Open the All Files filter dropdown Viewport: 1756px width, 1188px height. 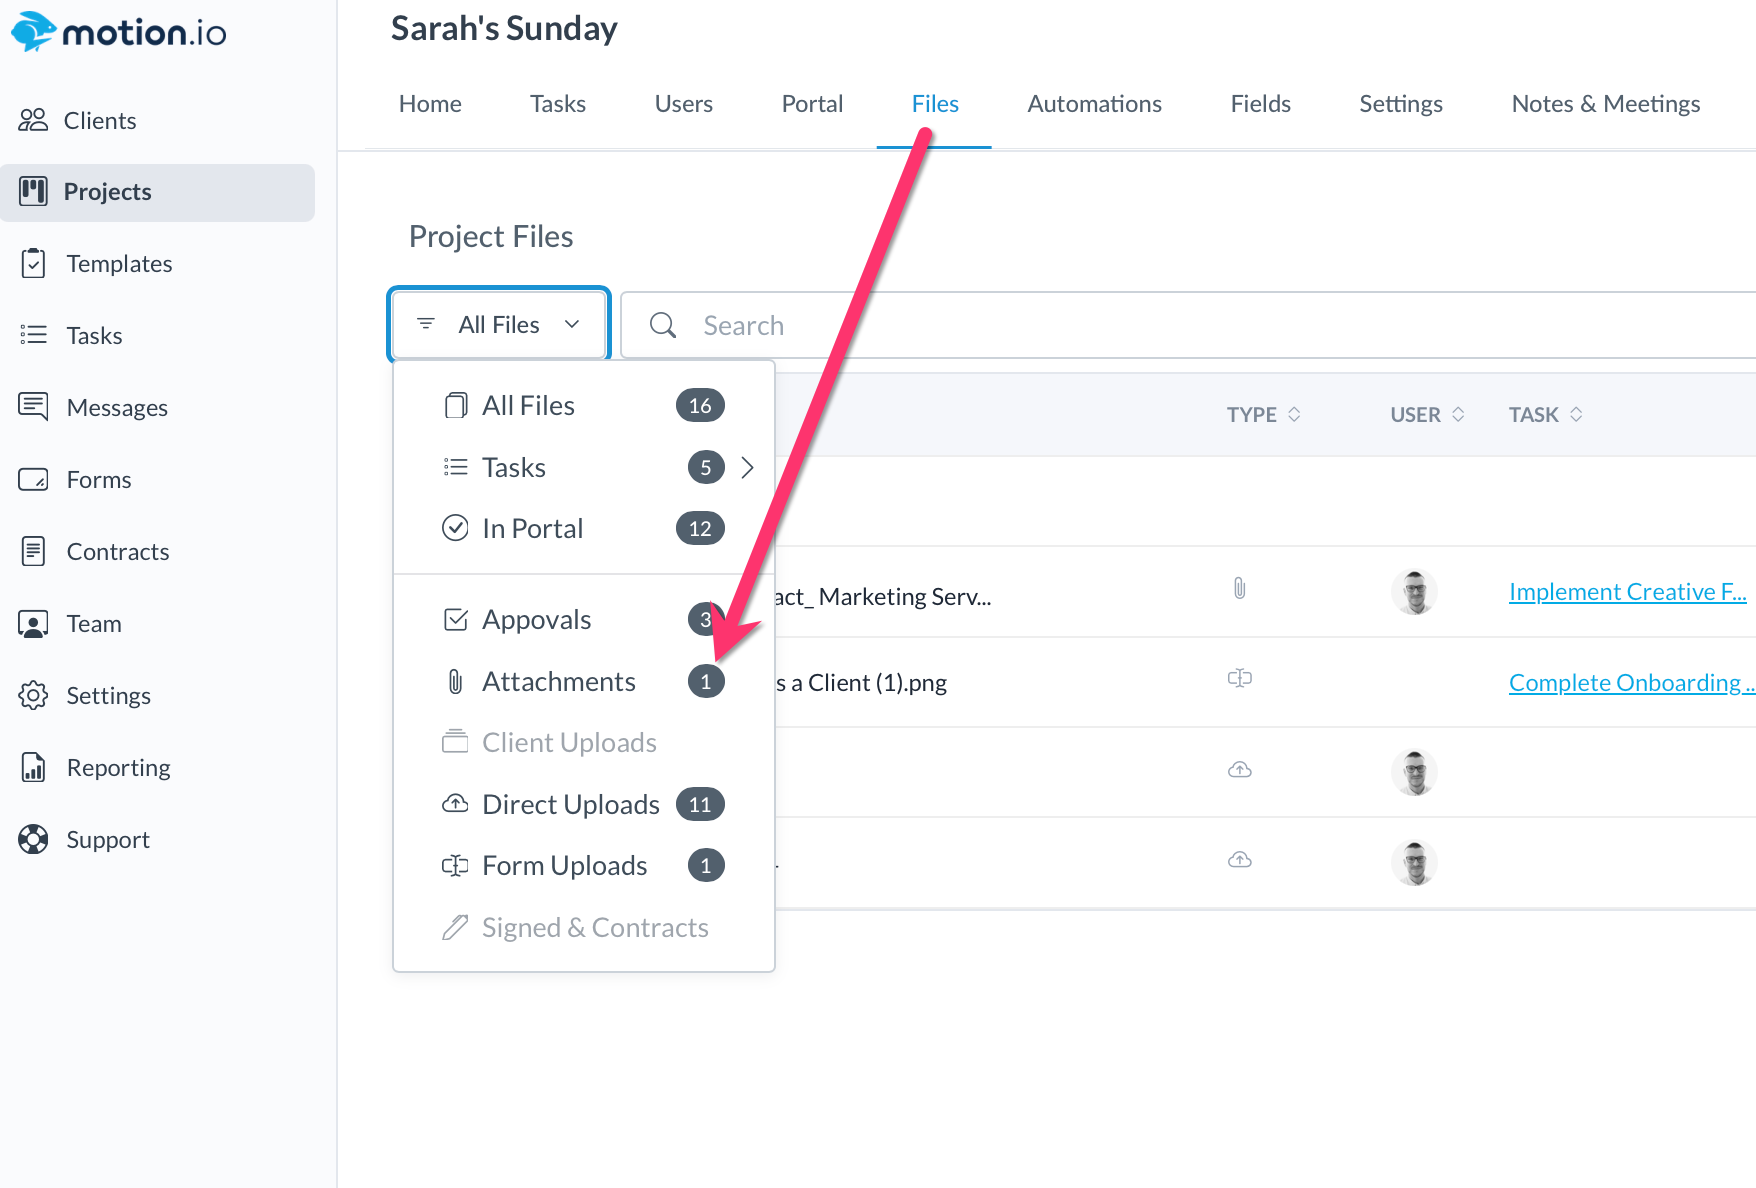[x=499, y=325]
